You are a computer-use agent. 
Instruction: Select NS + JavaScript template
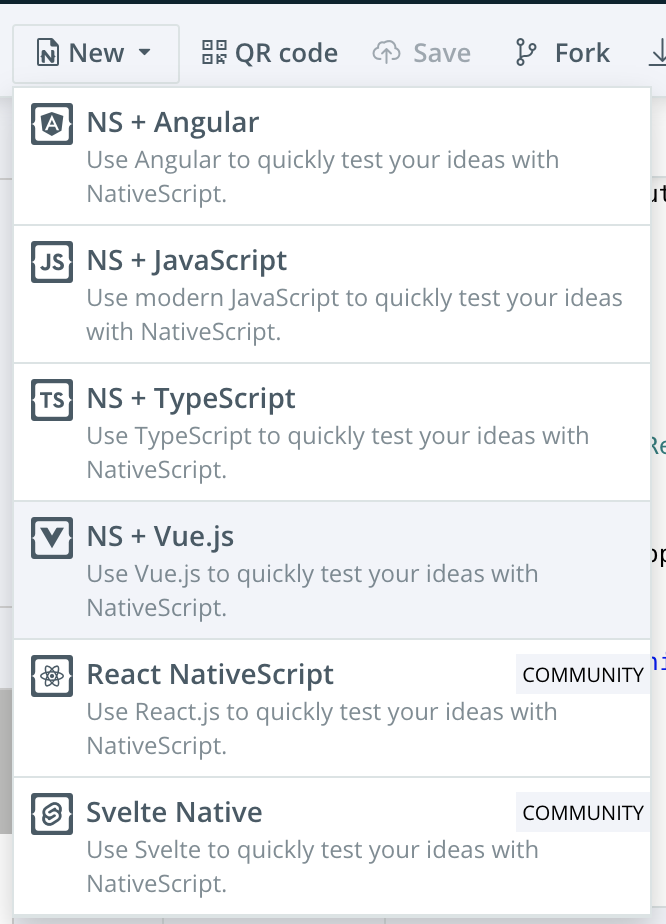point(332,295)
